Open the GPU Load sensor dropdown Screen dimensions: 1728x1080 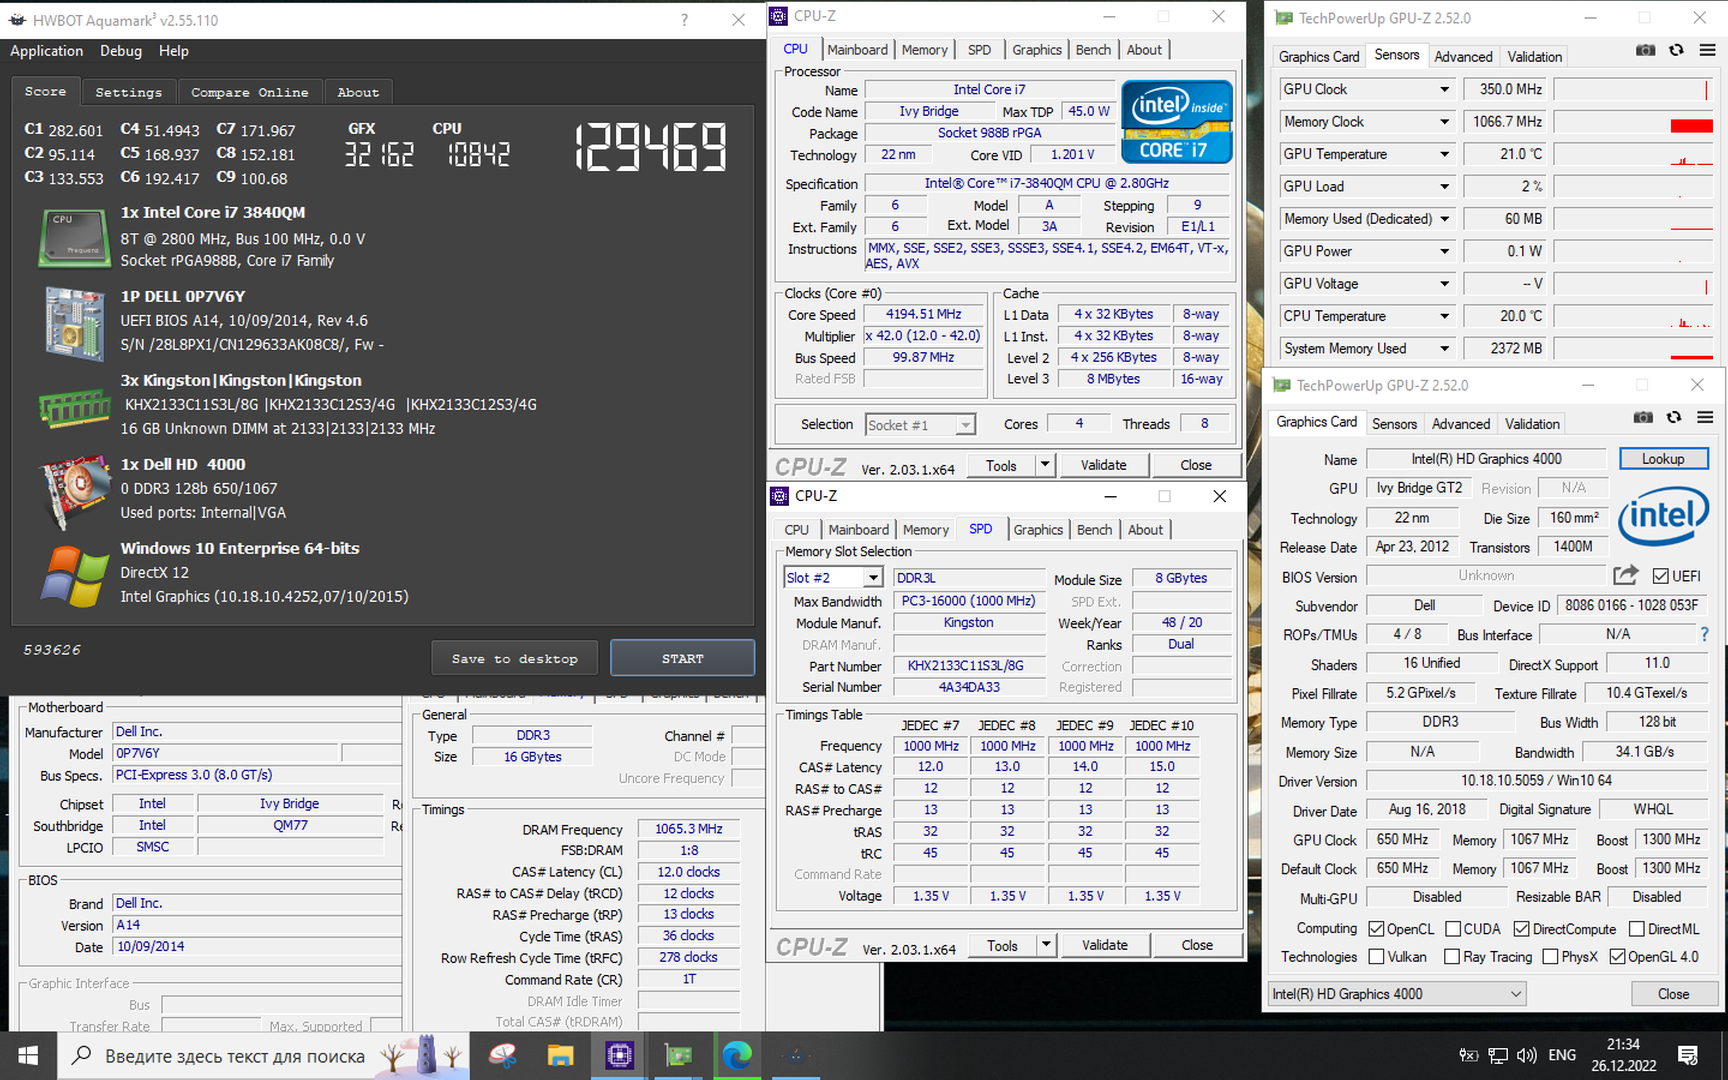[1444, 187]
